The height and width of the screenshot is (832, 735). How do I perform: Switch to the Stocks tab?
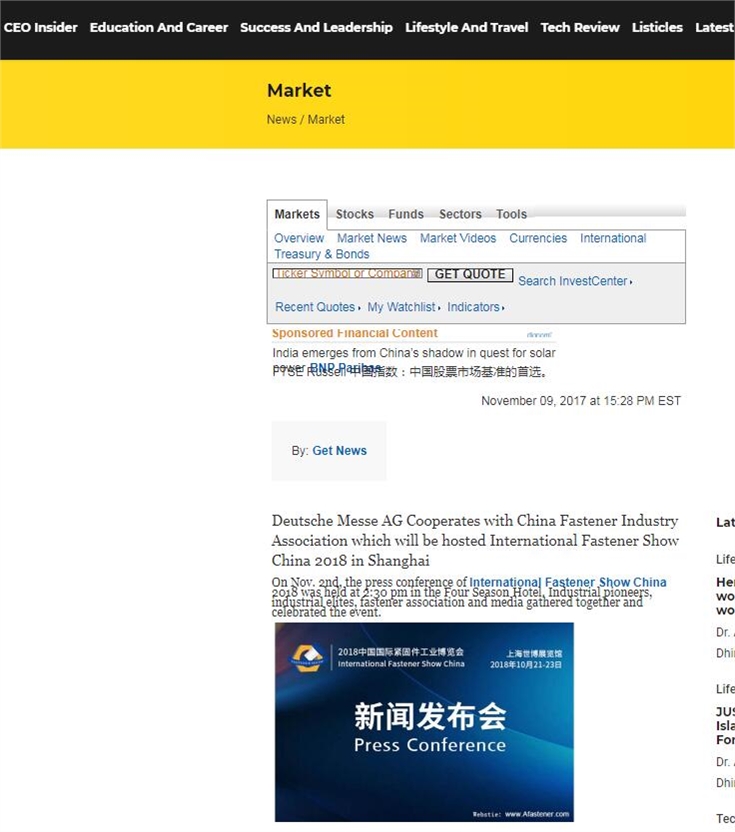pos(354,214)
